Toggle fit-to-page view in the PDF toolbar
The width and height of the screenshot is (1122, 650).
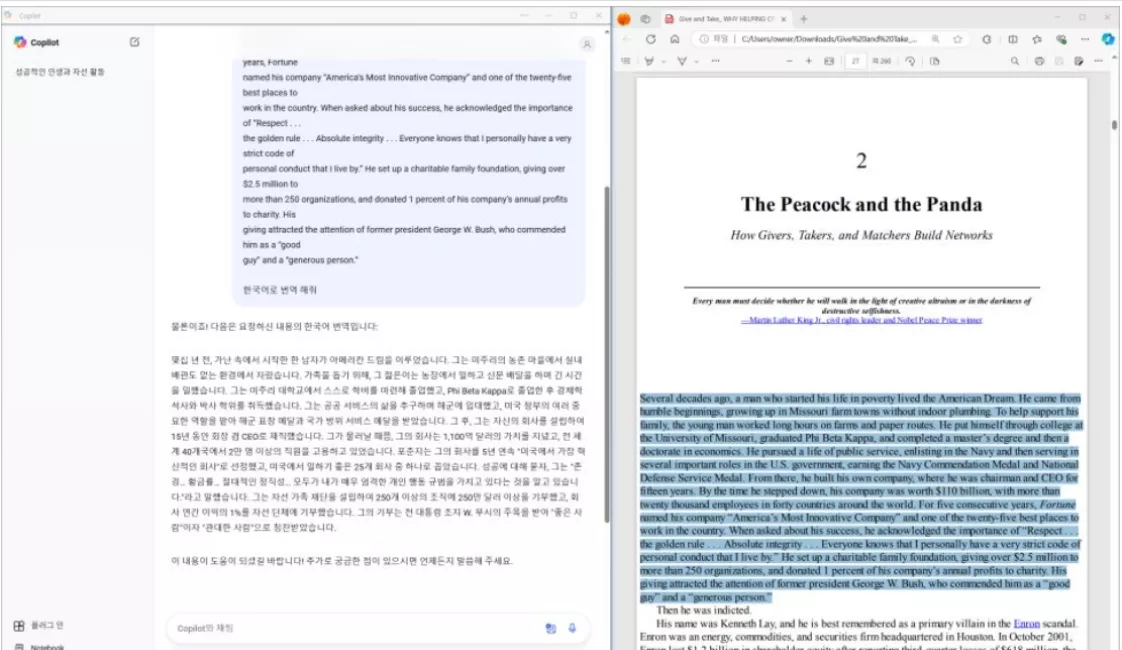pos(827,60)
